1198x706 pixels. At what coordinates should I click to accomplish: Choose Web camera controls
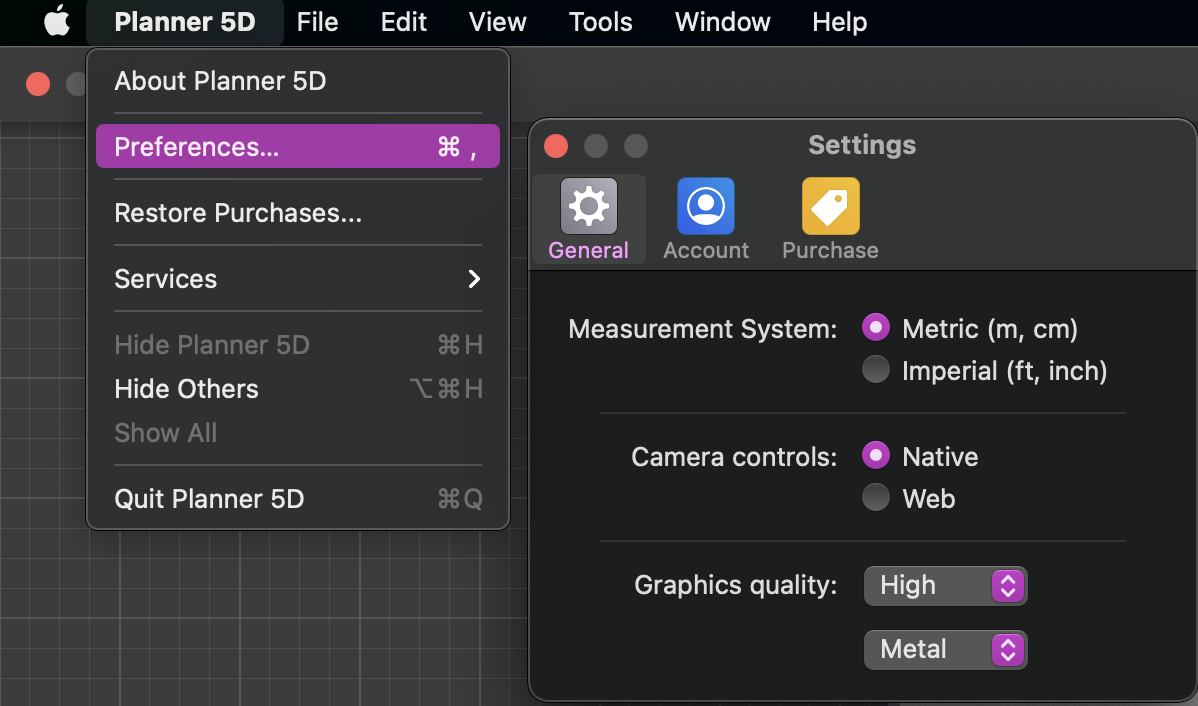click(x=876, y=497)
